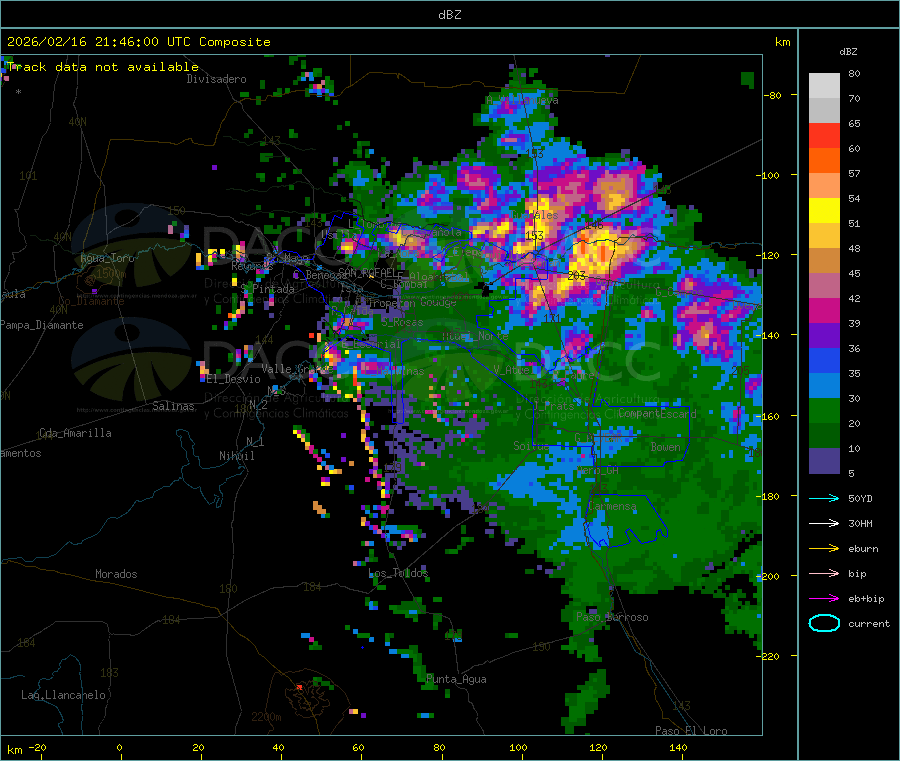Click the dBZ title at top center
The width and height of the screenshot is (900, 761).
pos(449,15)
